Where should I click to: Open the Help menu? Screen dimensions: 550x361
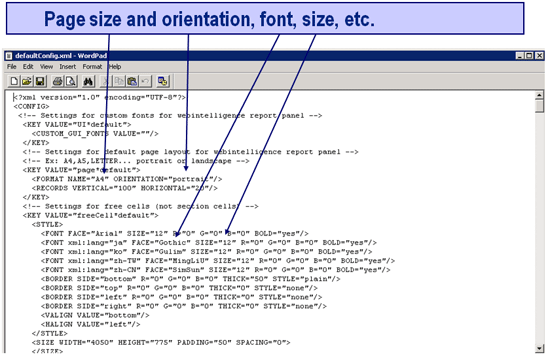coord(115,67)
